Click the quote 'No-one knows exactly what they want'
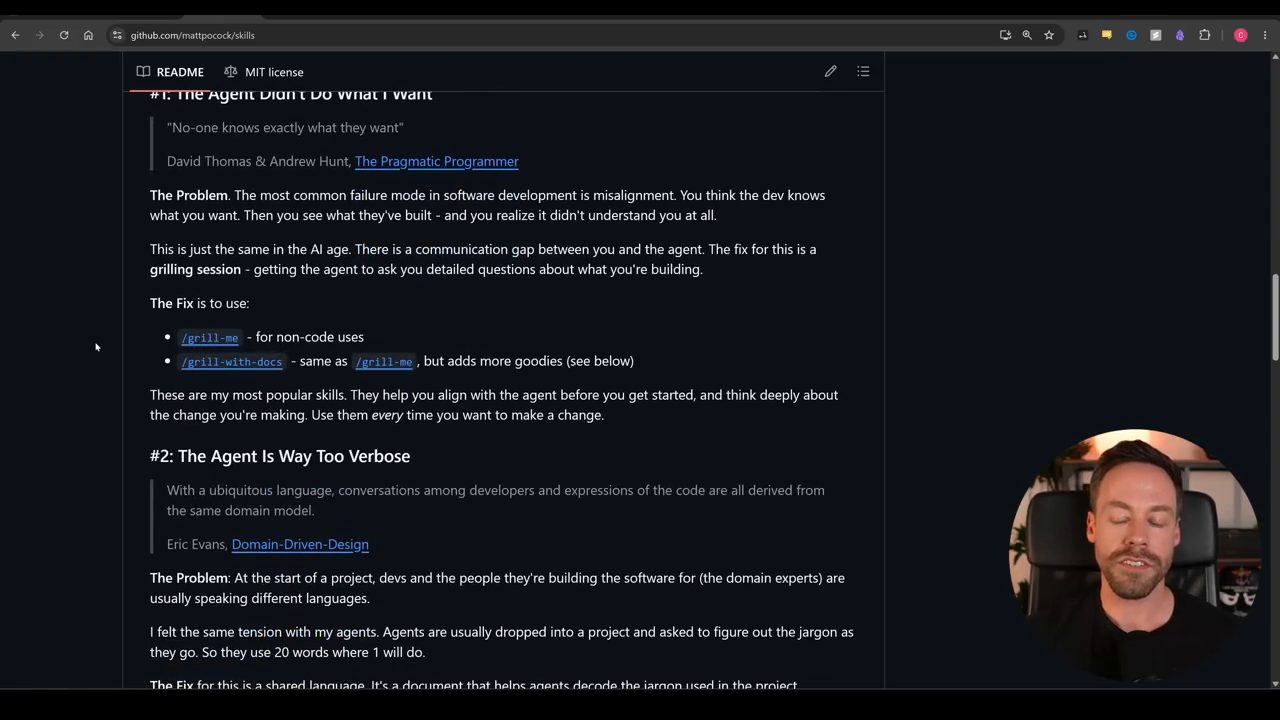1280x720 pixels. (x=285, y=127)
